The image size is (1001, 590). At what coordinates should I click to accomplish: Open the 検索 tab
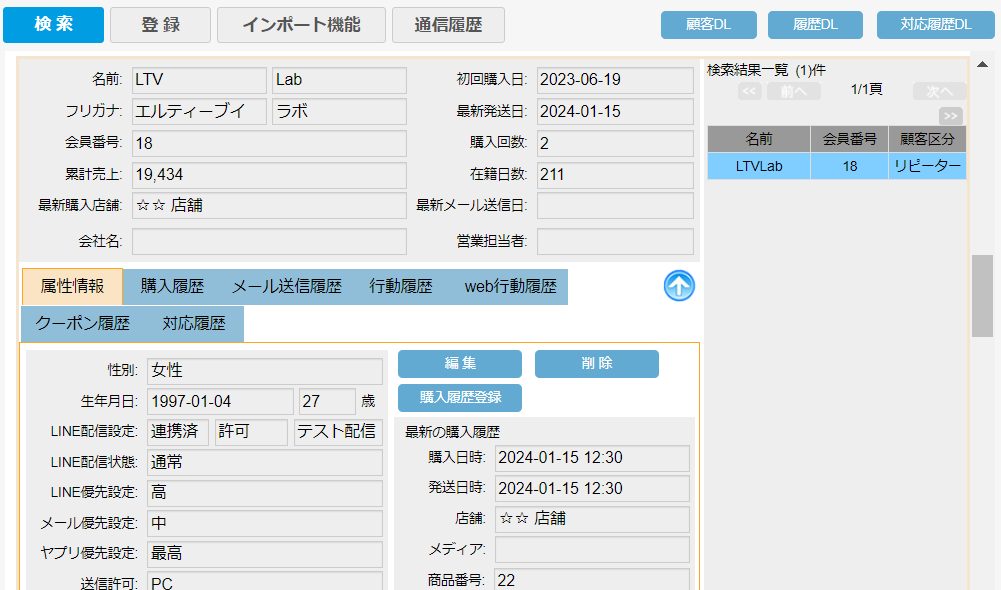tap(53, 25)
